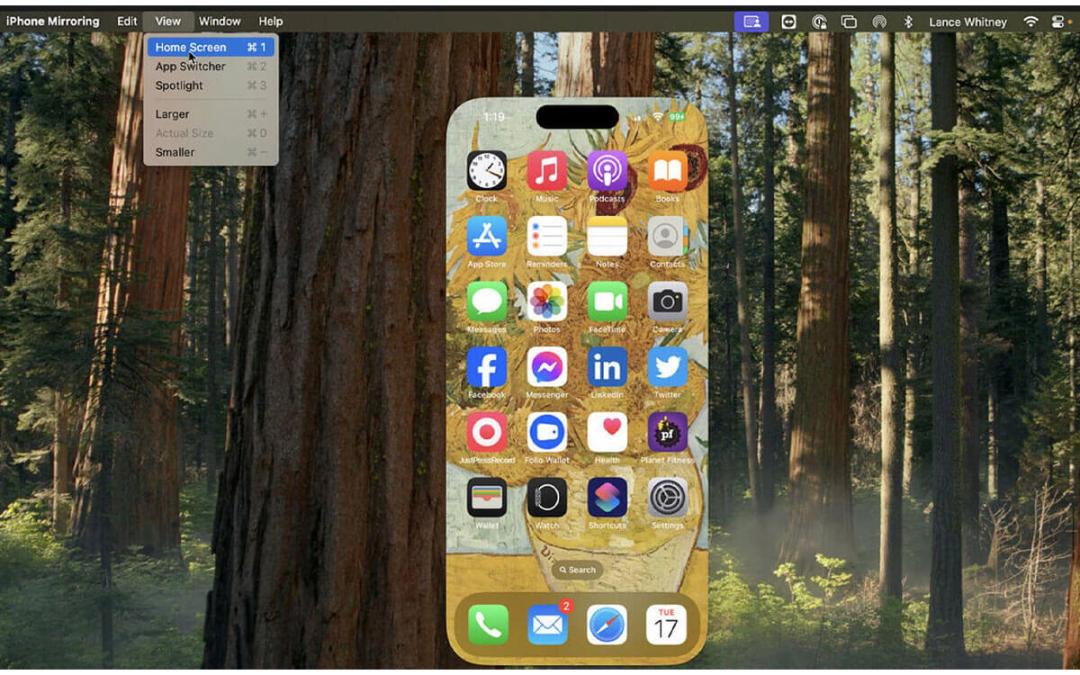Open Mail from the iPhone dock
Viewport: 1080px width, 675px height.
coord(548,625)
